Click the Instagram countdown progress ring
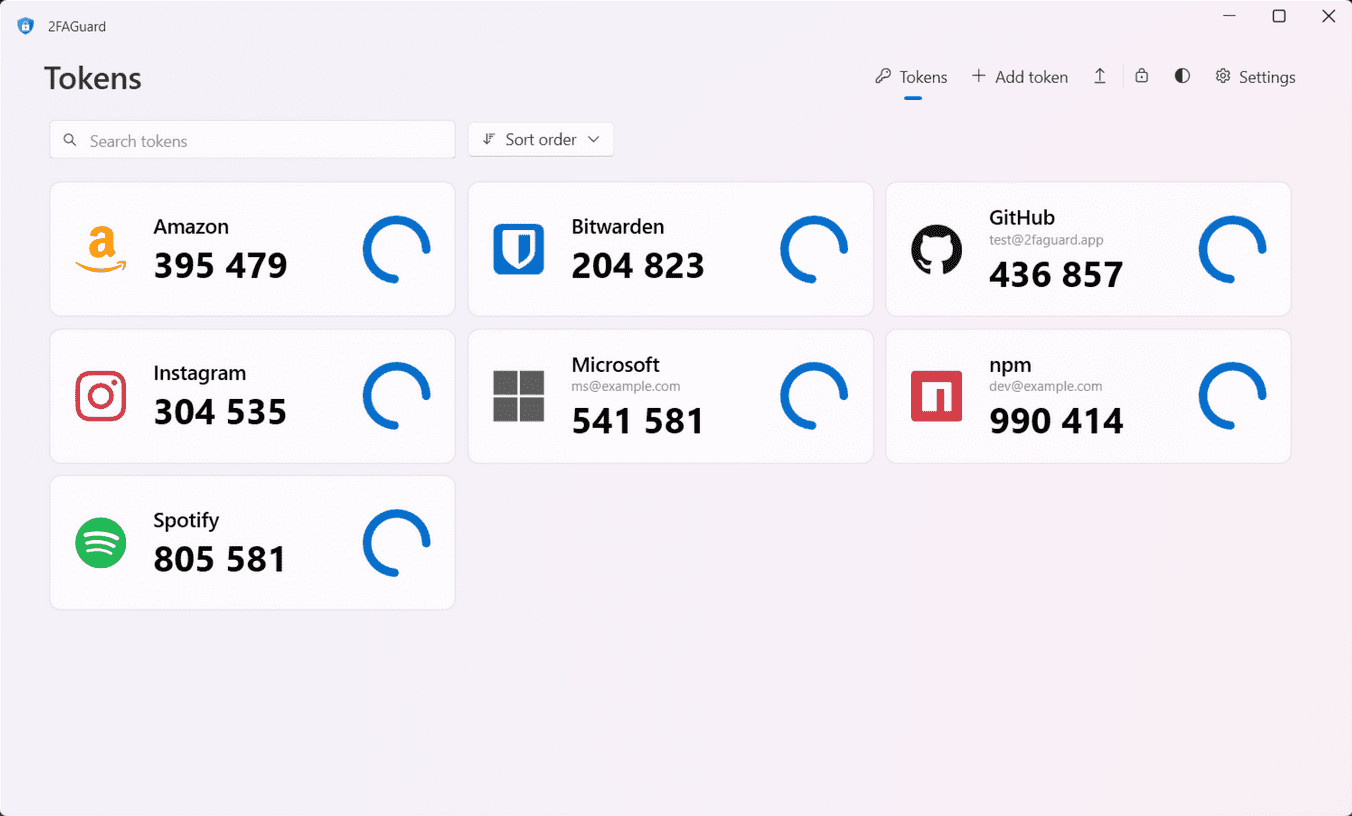Image resolution: width=1352 pixels, height=816 pixels. pyautogui.click(x=397, y=396)
